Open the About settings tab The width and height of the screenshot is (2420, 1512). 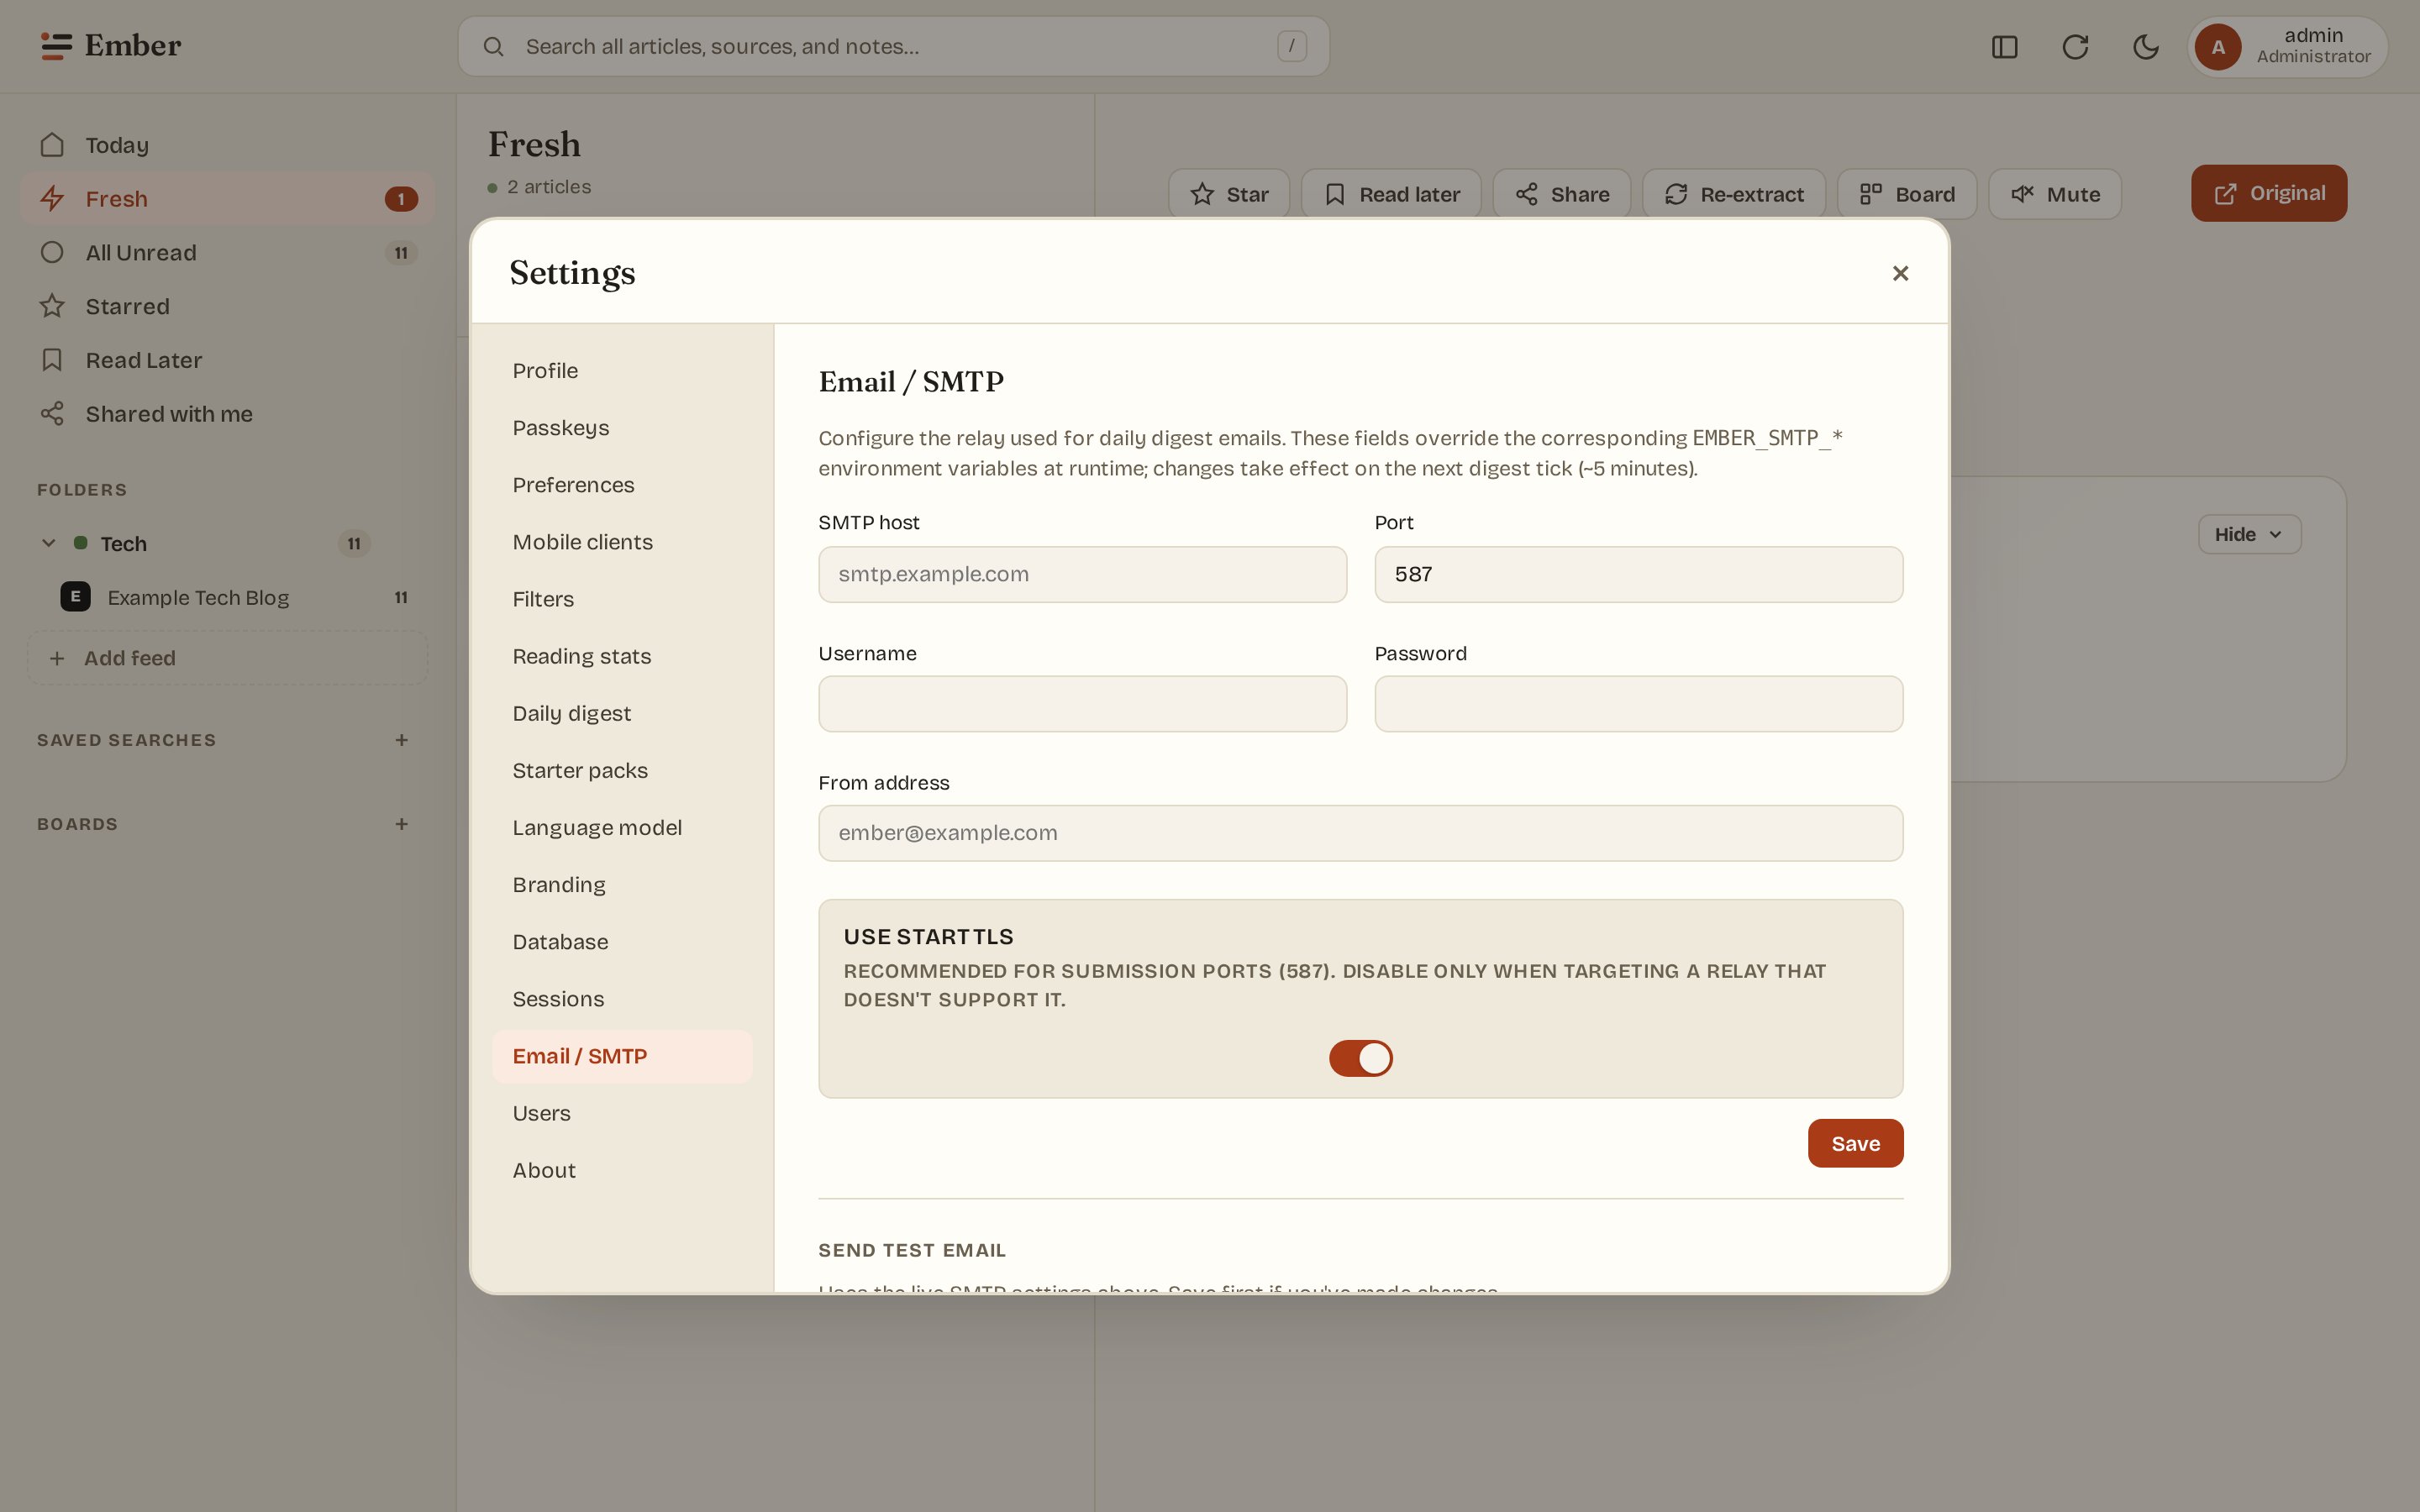[x=622, y=1170]
